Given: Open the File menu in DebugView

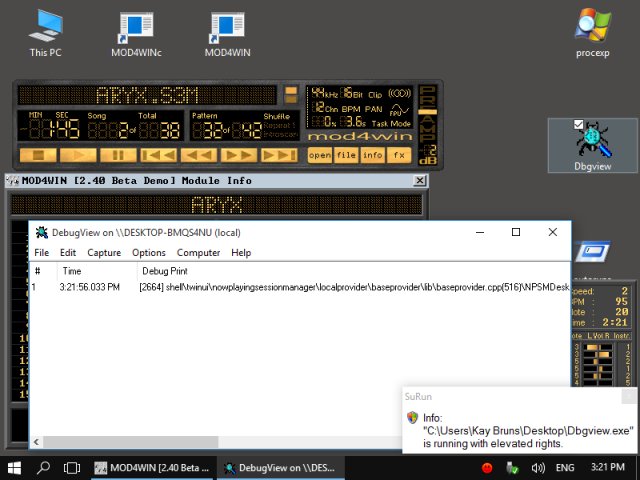Looking at the screenshot, I should pos(42,253).
